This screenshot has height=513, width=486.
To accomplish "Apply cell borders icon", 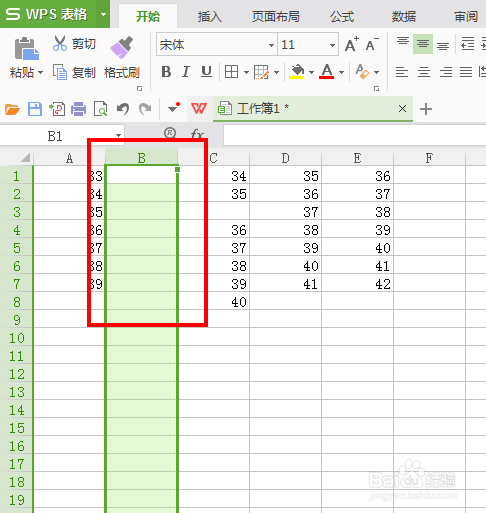I will click(231, 72).
